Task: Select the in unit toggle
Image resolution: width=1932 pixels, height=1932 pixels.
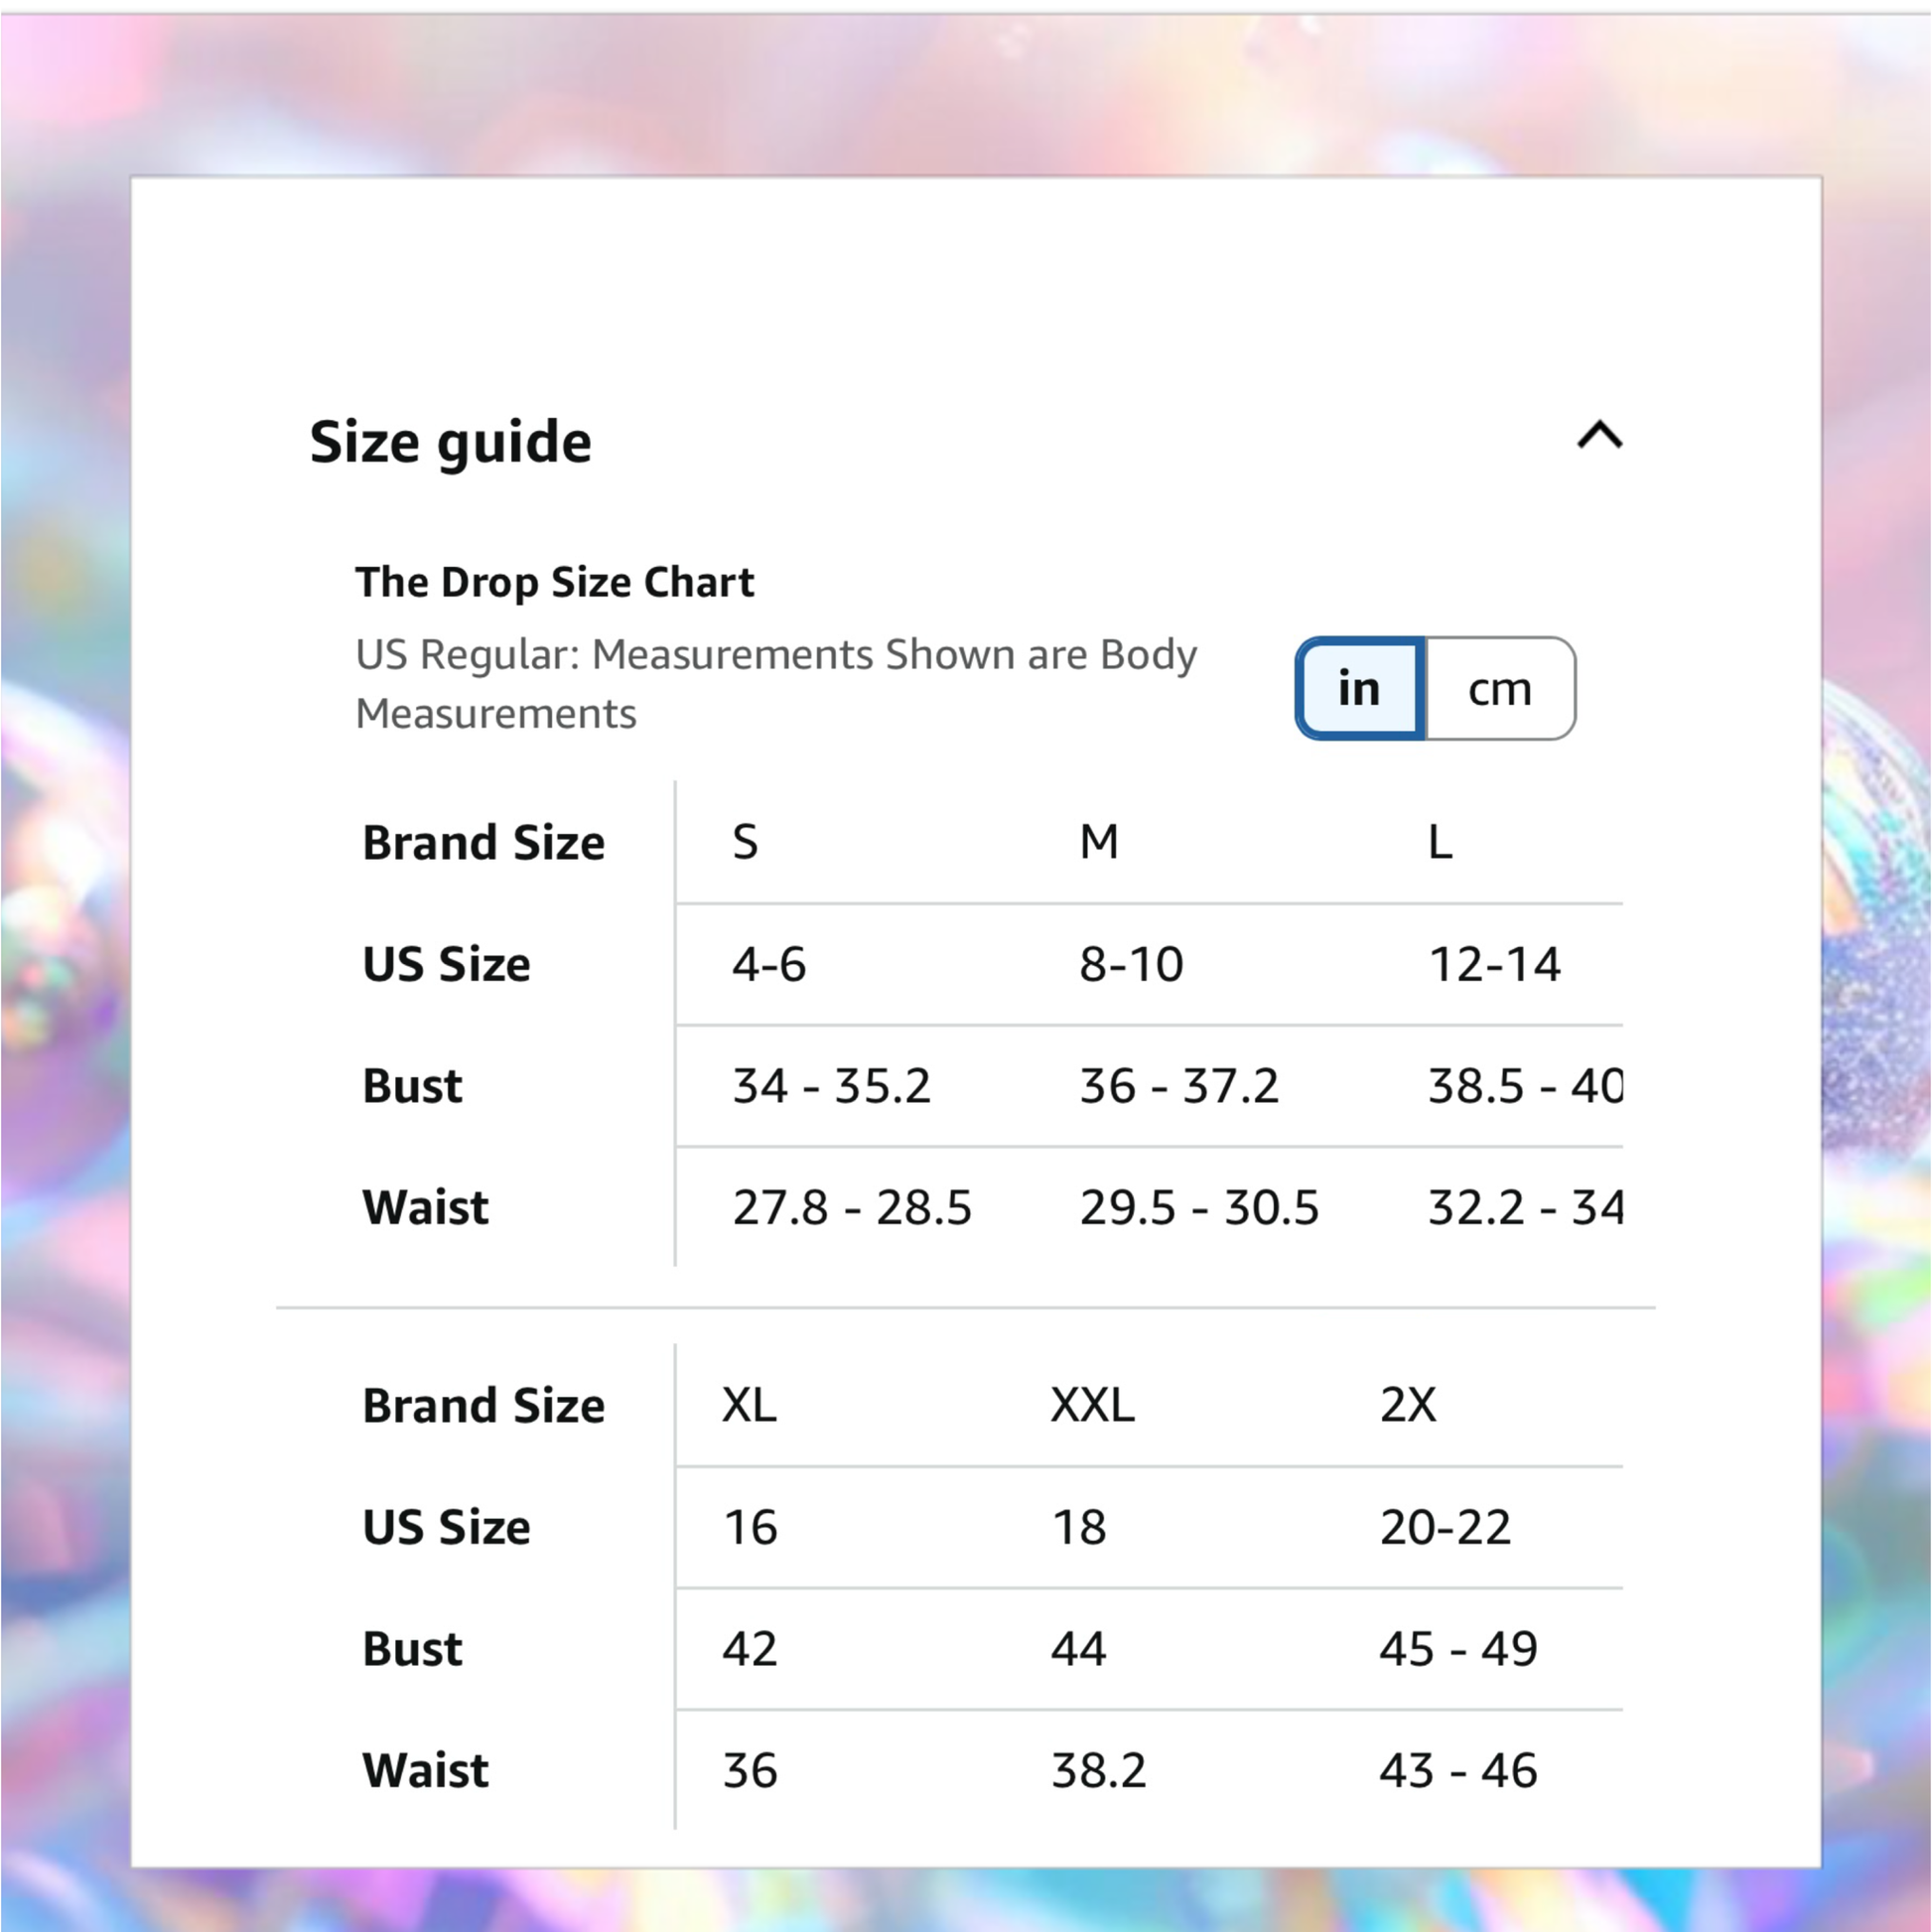Action: (x=1360, y=689)
